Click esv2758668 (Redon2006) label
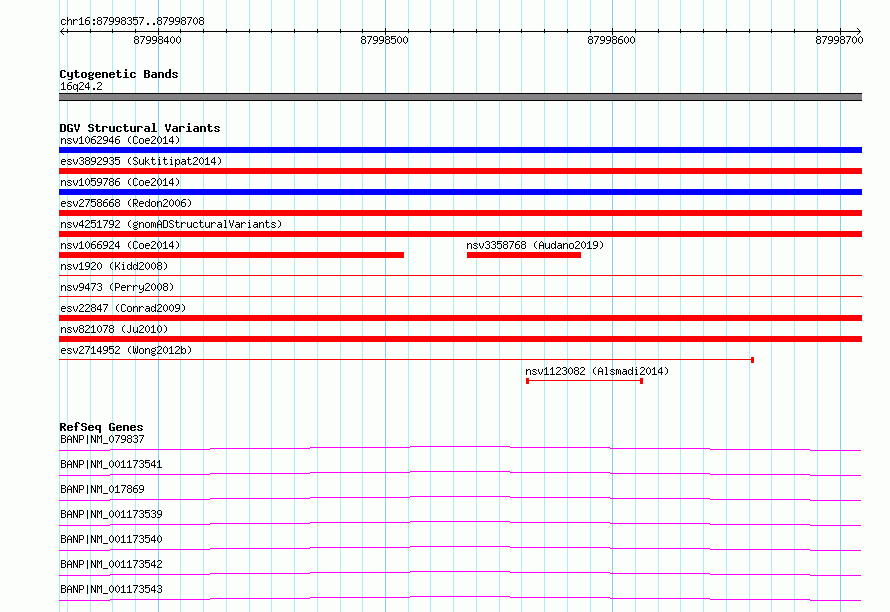The height and width of the screenshot is (612, 890). tap(126, 203)
